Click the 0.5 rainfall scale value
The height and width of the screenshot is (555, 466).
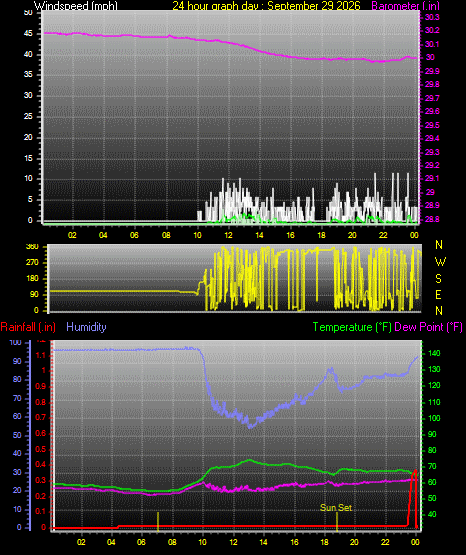tap(41, 449)
